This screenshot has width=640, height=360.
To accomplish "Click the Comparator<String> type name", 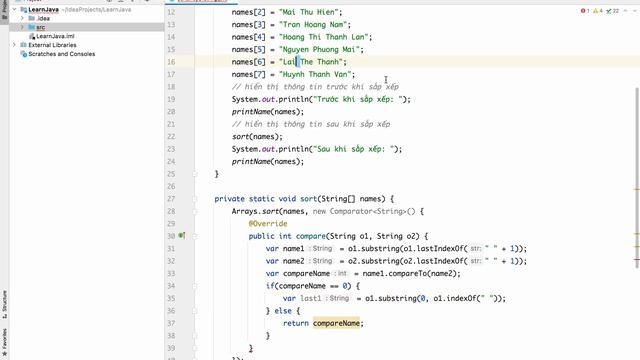I will [x=368, y=211].
